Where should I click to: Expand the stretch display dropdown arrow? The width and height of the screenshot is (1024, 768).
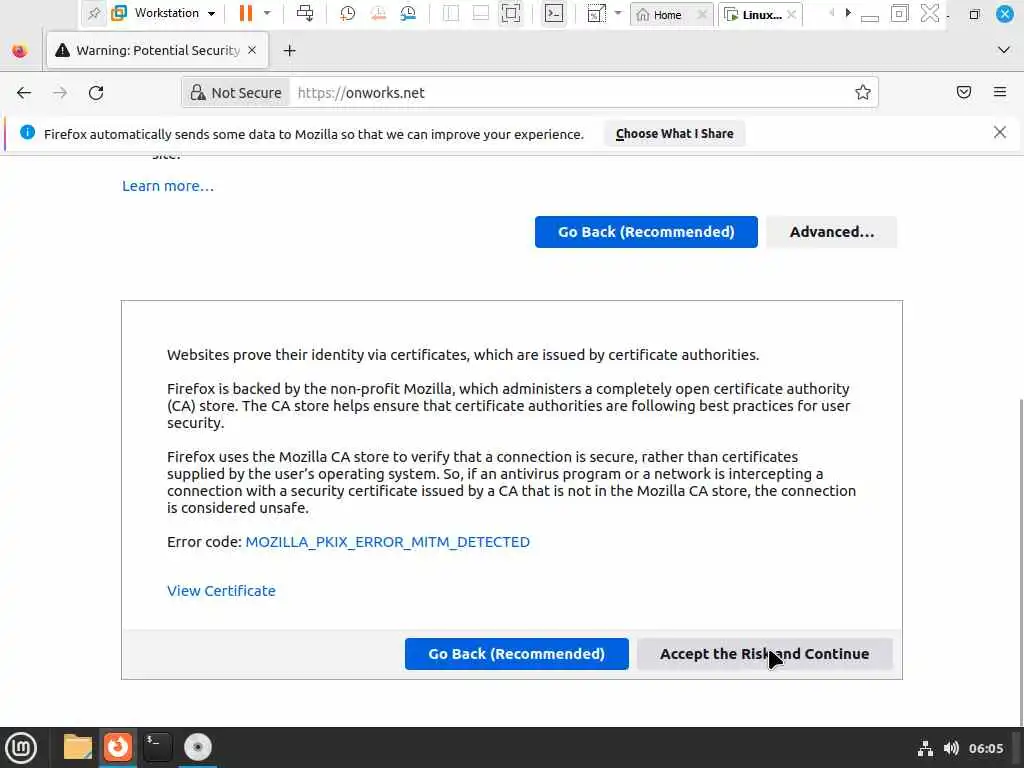pyautogui.click(x=618, y=13)
